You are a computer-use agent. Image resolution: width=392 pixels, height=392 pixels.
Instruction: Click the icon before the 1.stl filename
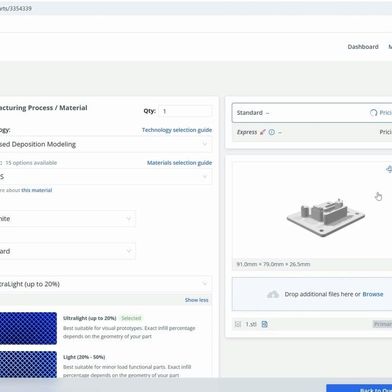tap(238, 324)
